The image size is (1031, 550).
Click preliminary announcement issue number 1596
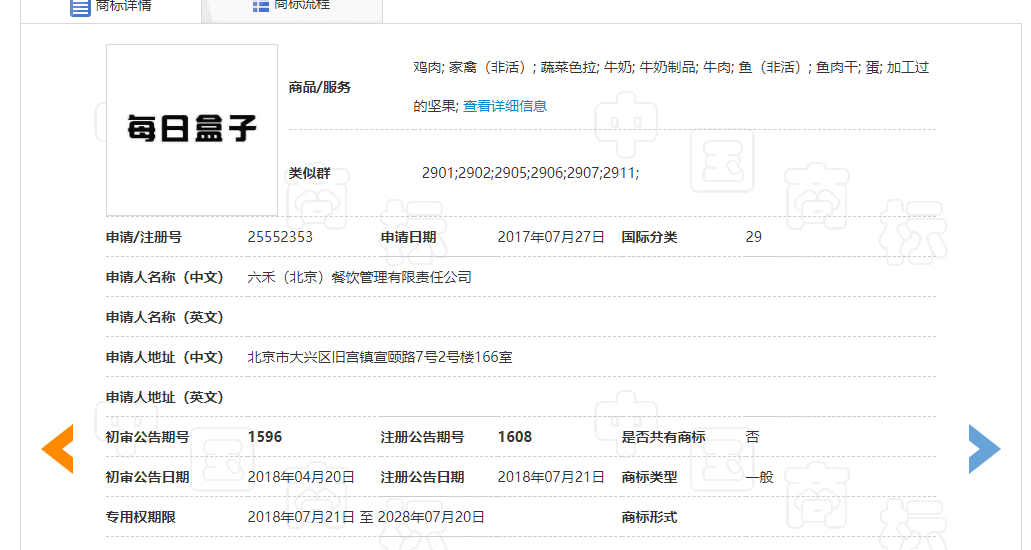pos(265,437)
